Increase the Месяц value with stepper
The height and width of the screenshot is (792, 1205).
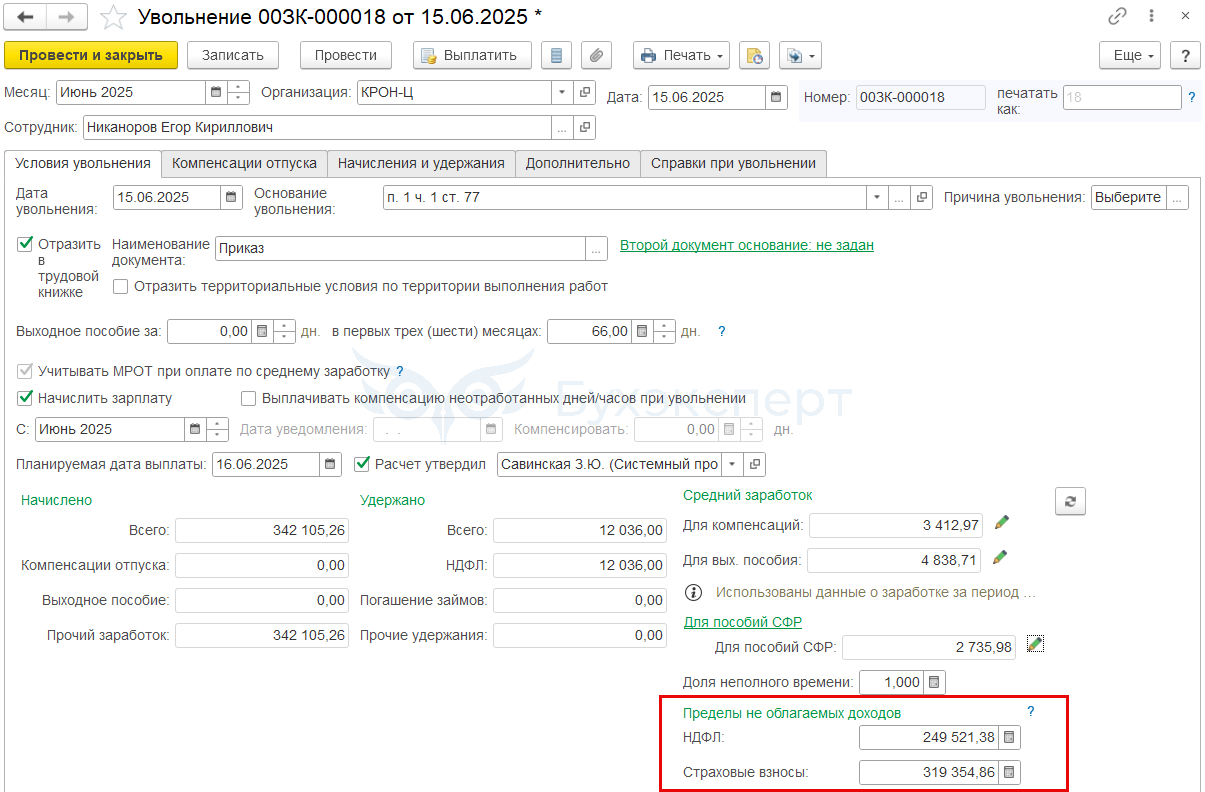pos(238,88)
